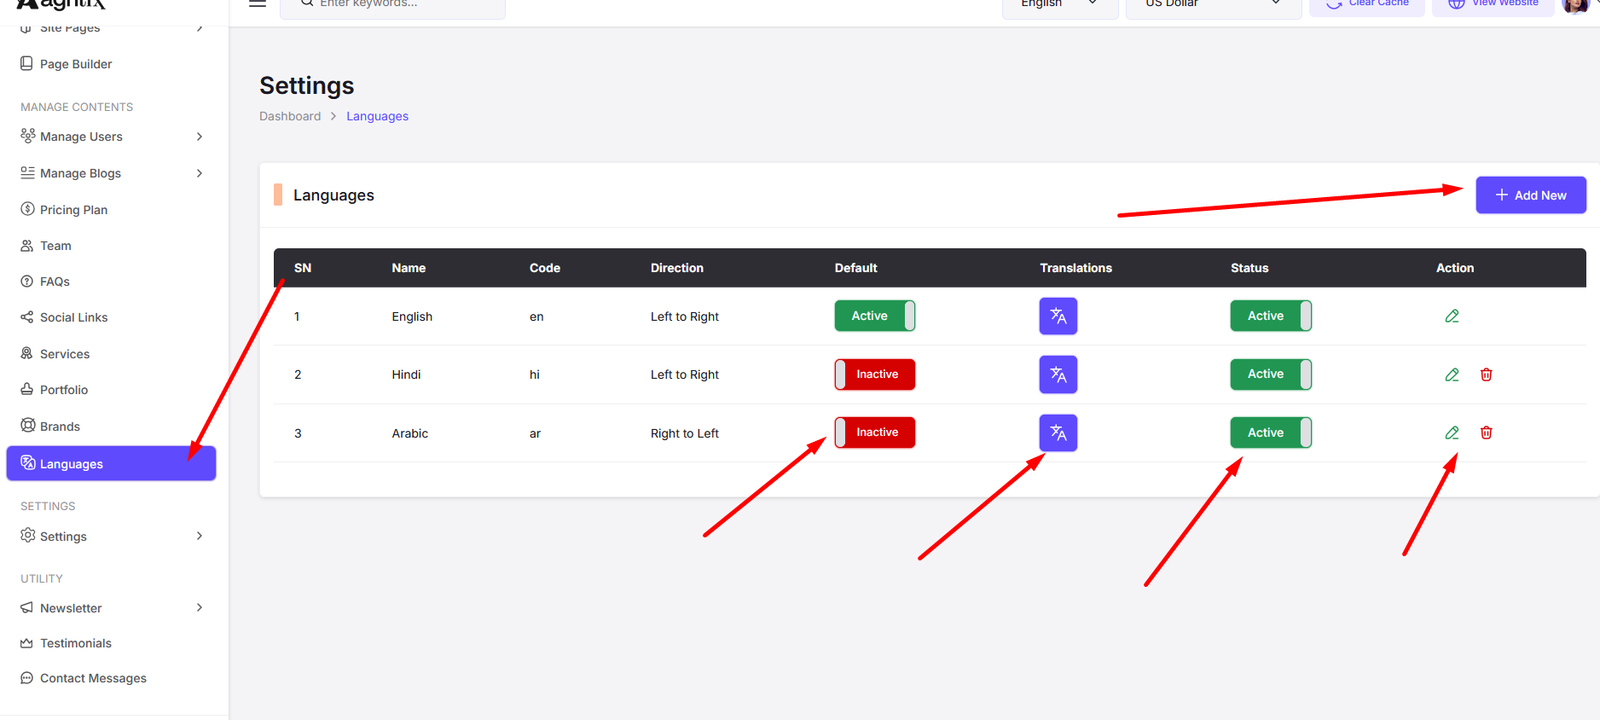Edit the Hindi language entry
Viewport: 1600px width, 720px height.
(1452, 375)
